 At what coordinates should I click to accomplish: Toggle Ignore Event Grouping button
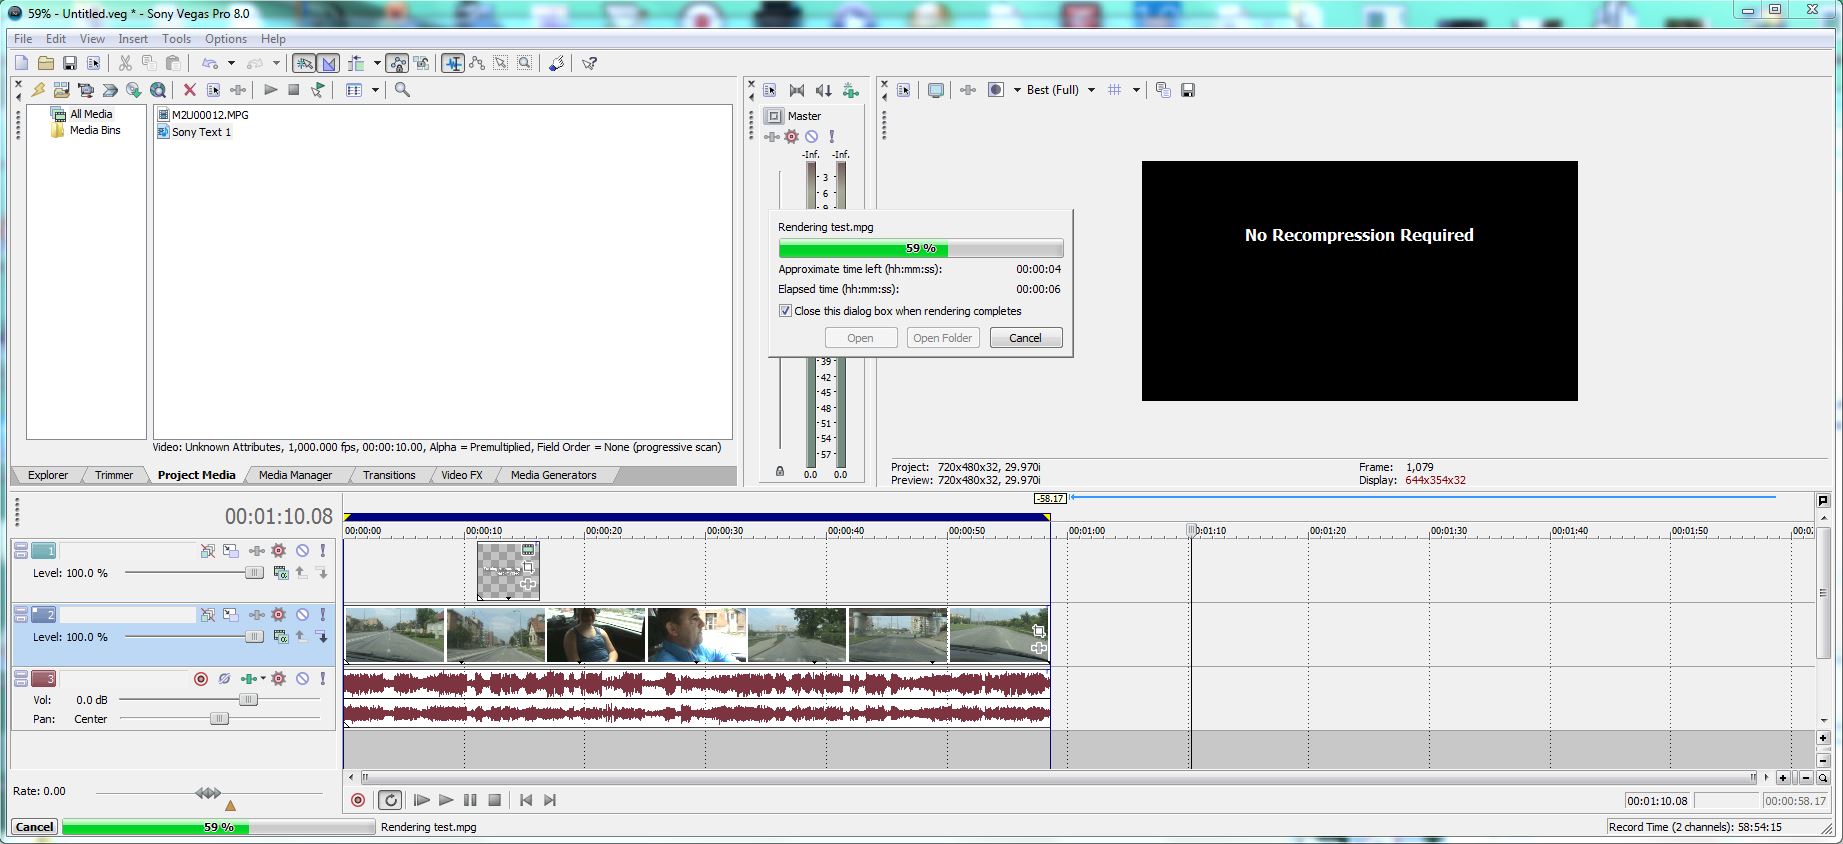tap(421, 63)
